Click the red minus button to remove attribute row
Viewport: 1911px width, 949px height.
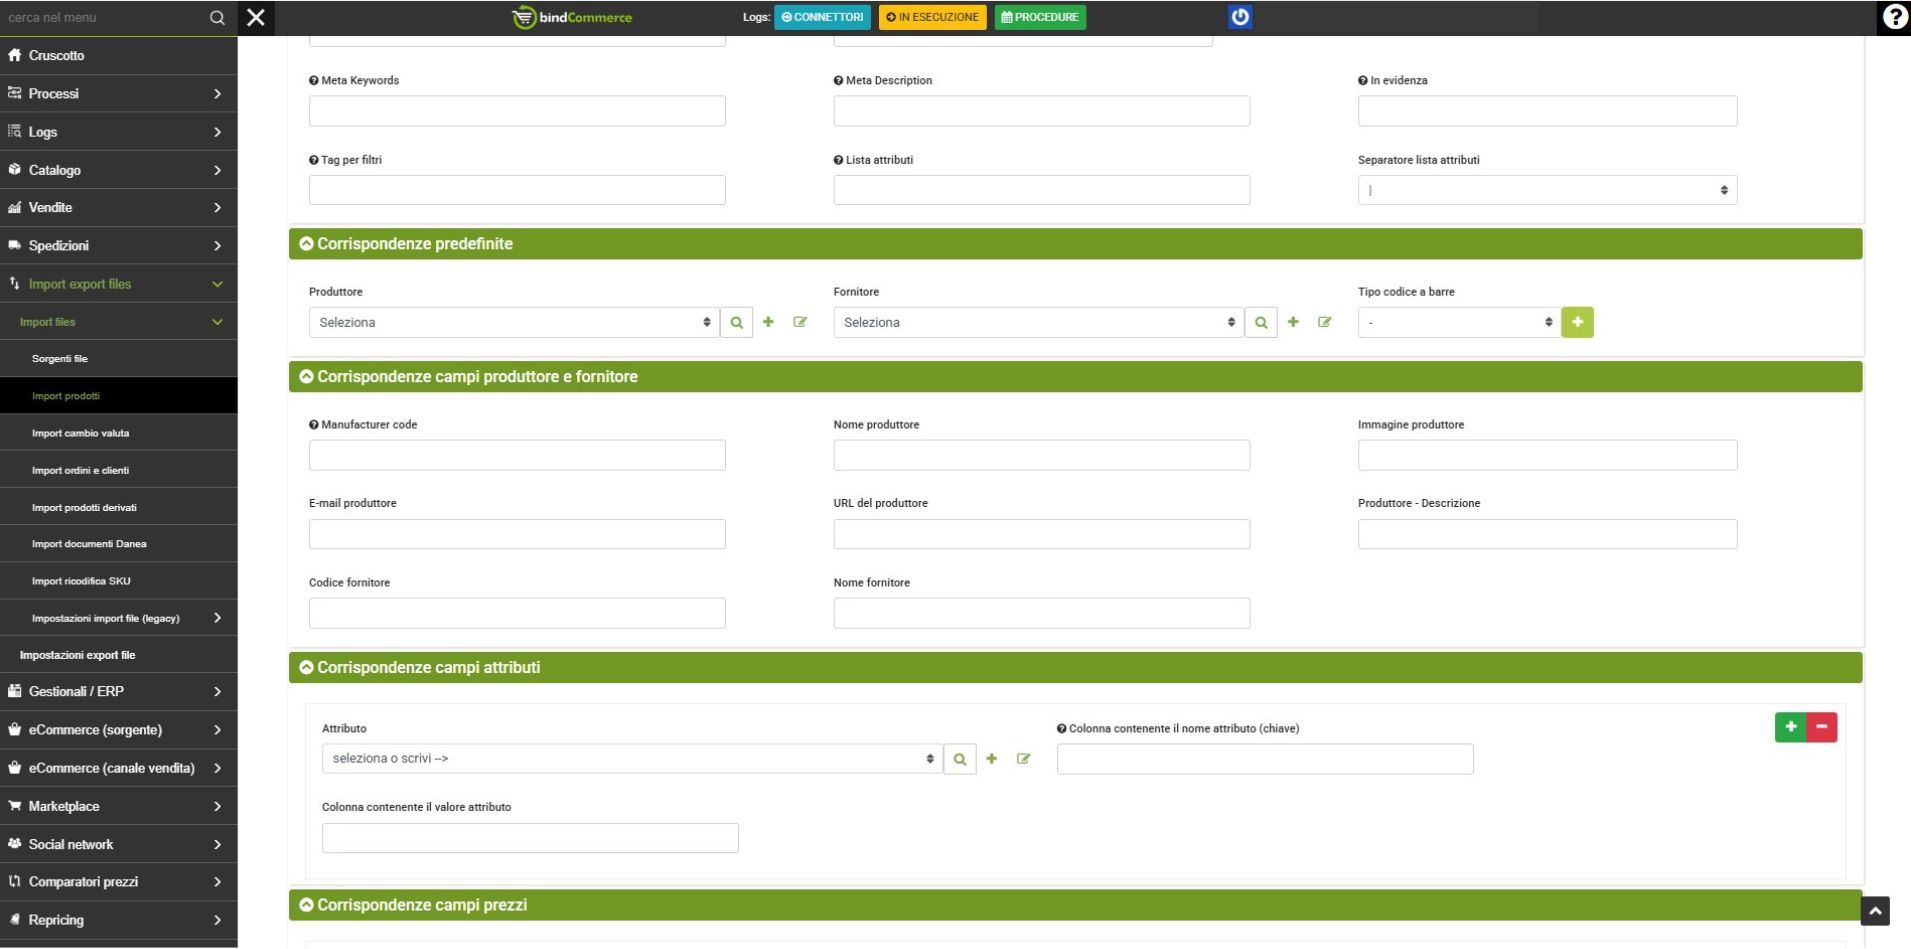[x=1822, y=727]
